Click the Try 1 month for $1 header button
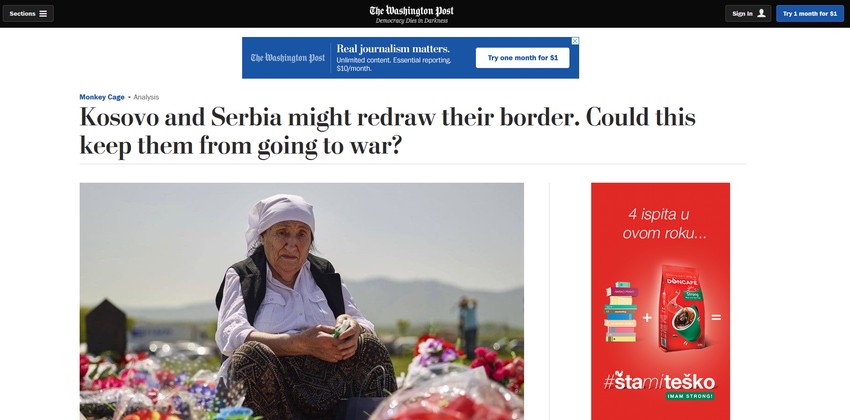Image resolution: width=850 pixels, height=420 pixels. coord(809,14)
